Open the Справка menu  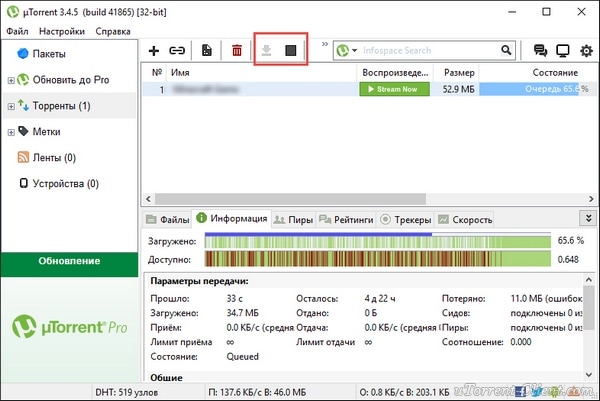[x=113, y=31]
